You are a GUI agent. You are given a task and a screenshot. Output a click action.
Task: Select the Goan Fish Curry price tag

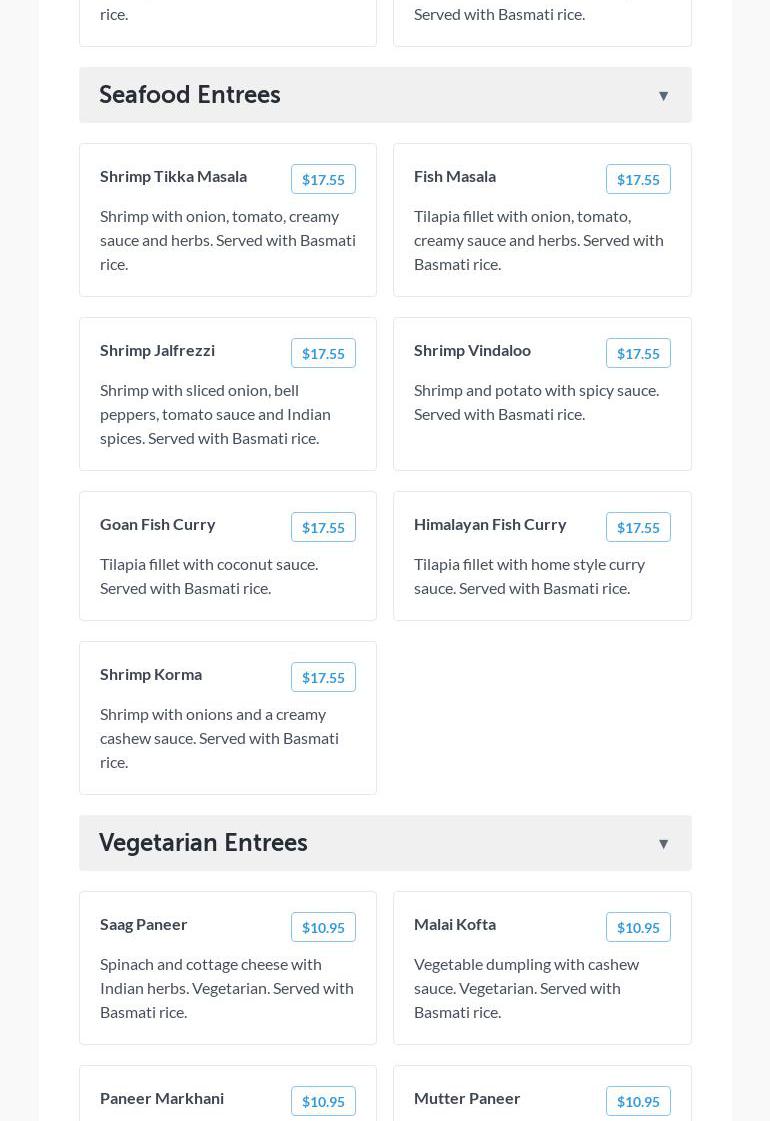point(323,528)
